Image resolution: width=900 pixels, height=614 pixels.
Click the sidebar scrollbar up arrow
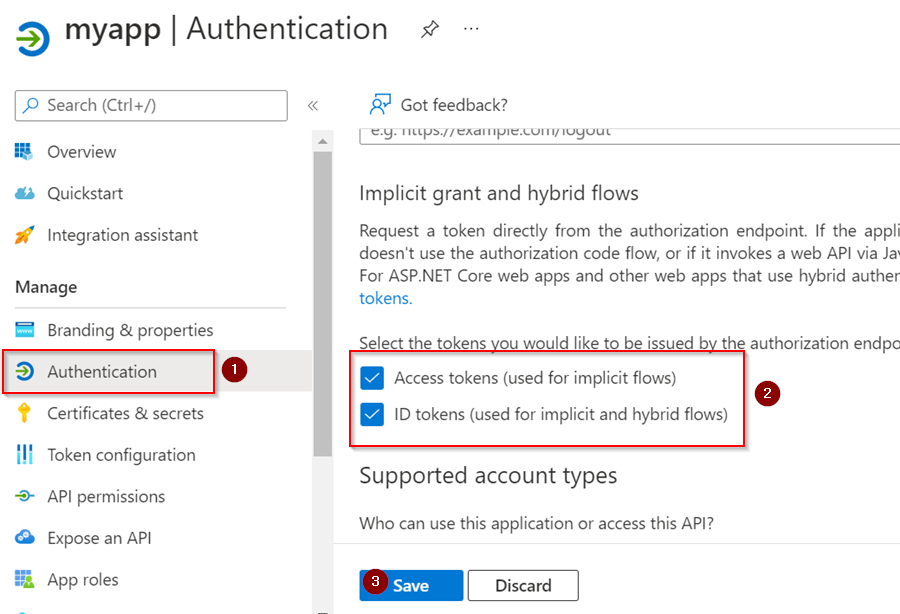click(323, 141)
